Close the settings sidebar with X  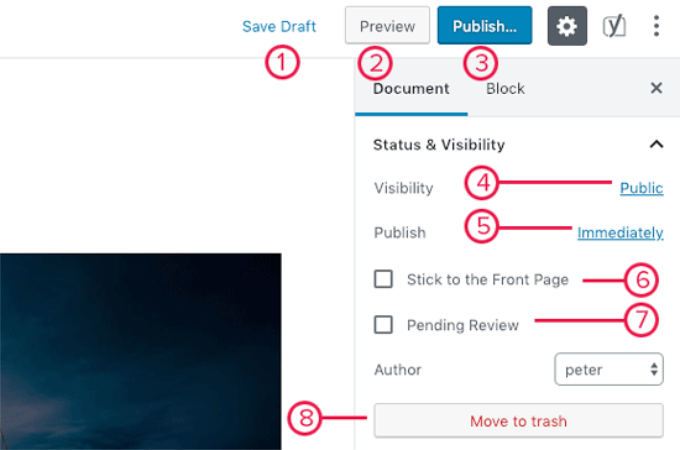tap(656, 88)
